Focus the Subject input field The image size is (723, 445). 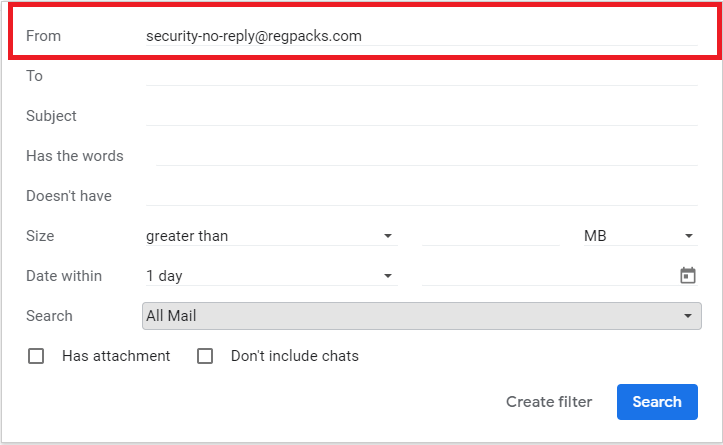pyautogui.click(x=421, y=116)
